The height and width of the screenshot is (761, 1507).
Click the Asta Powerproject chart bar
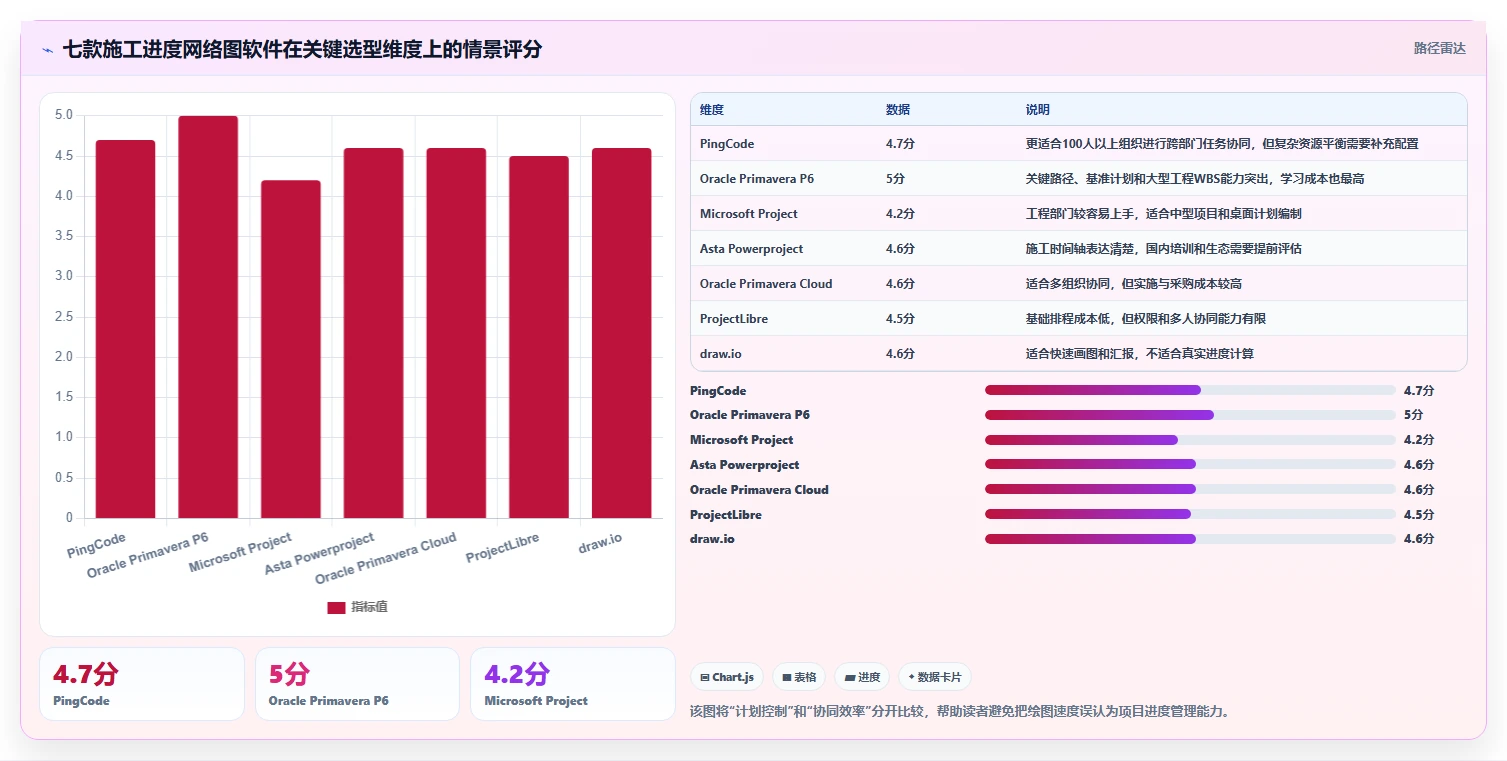pos(374,333)
